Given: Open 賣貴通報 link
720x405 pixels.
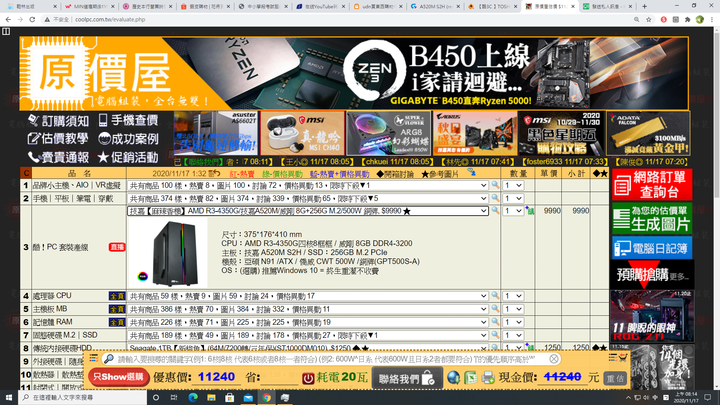Looking at the screenshot, I should pyautogui.click(x=58, y=158).
